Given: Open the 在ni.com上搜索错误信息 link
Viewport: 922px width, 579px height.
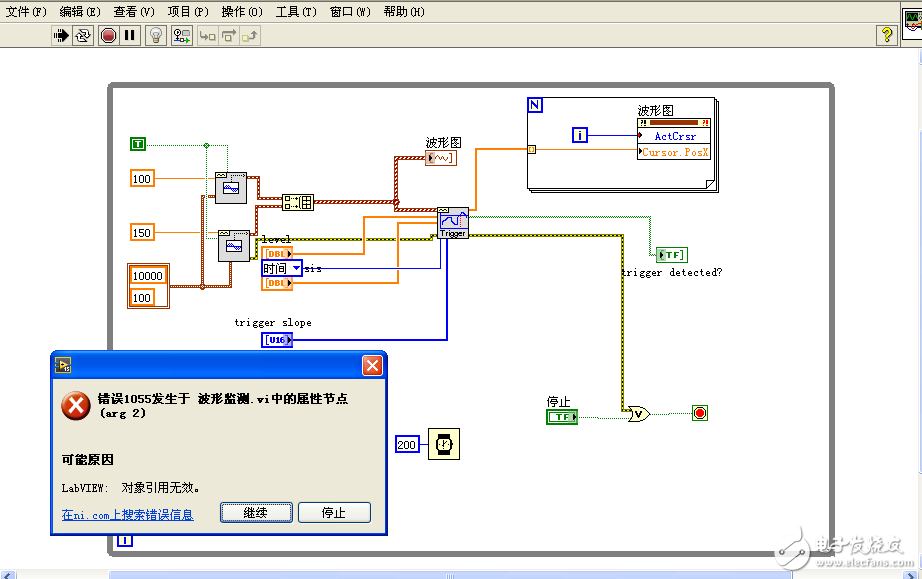Looking at the screenshot, I should coord(128,515).
